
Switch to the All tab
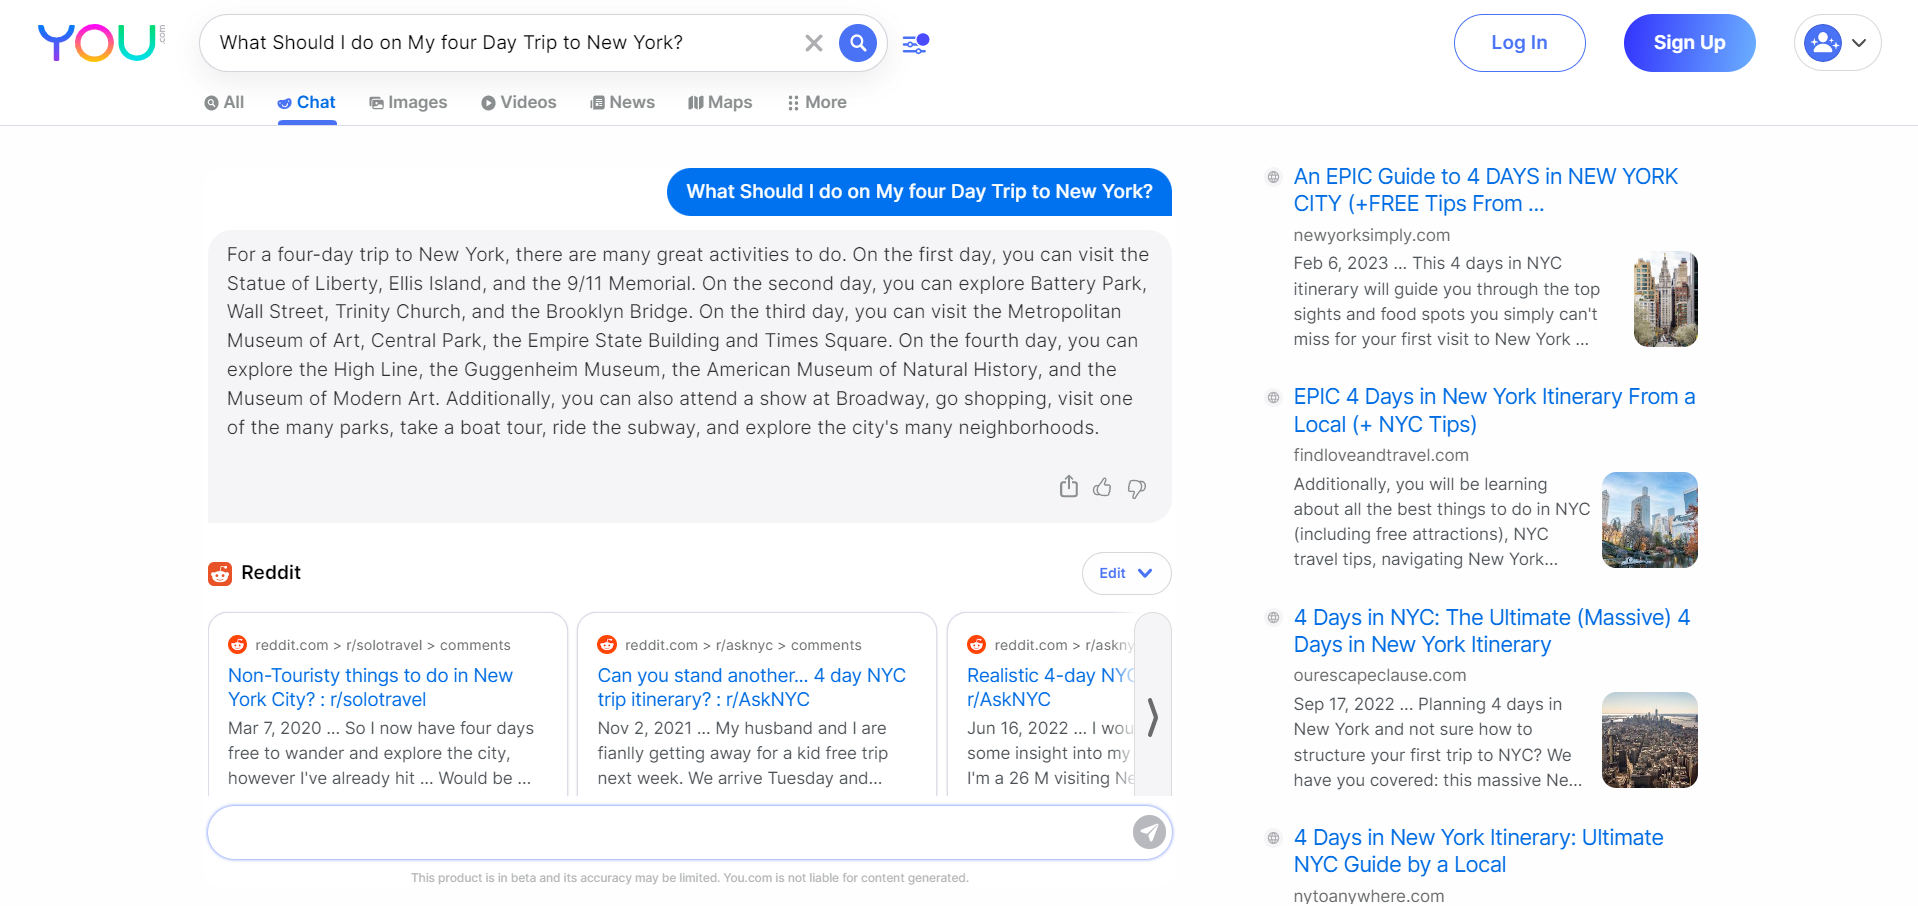224,102
